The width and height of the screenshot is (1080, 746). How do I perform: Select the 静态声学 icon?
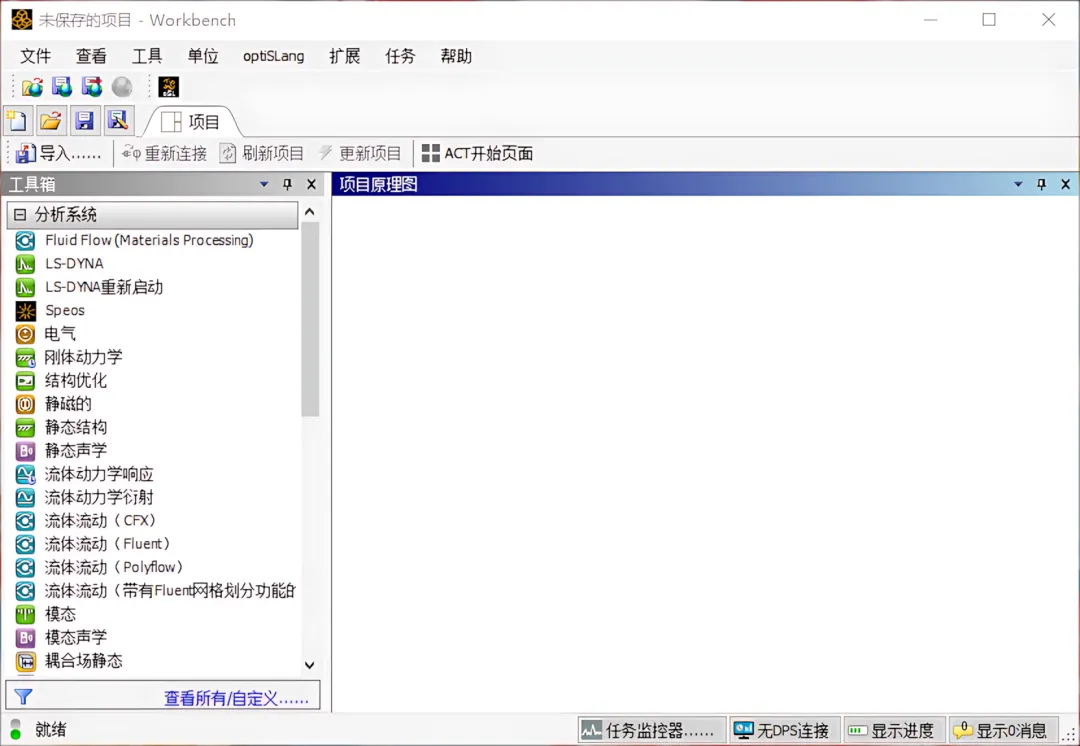click(25, 451)
